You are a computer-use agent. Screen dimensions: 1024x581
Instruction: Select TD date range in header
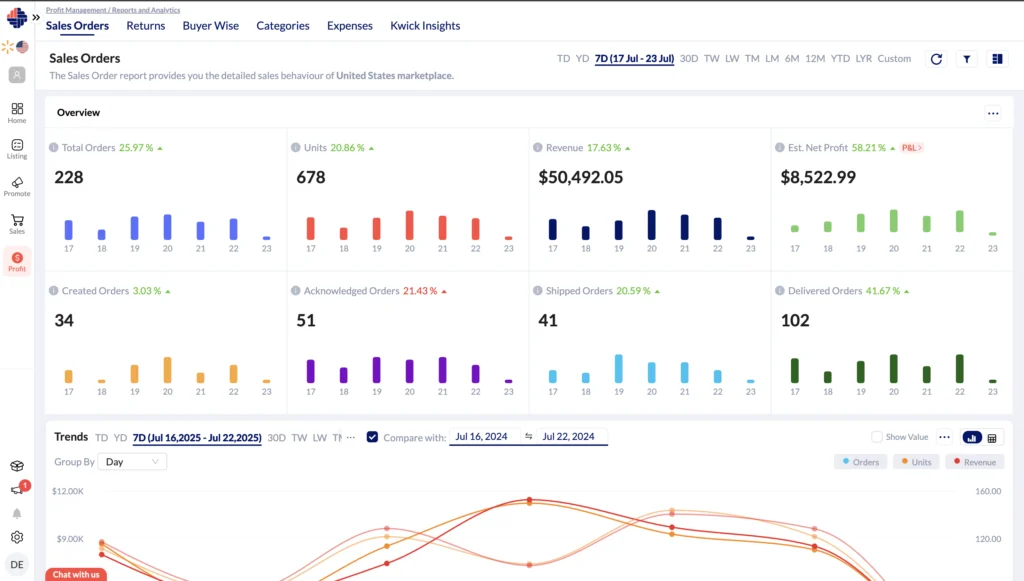[x=563, y=58]
